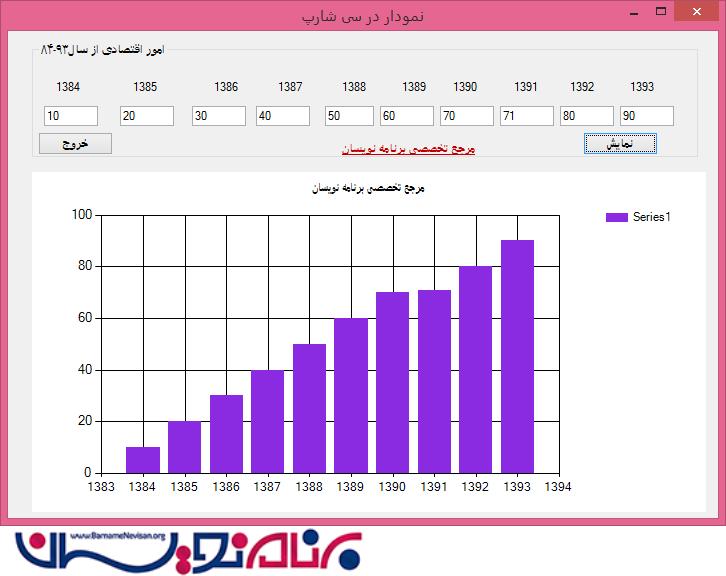
Task: Click the chart bar for year 1390
Action: click(x=393, y=382)
